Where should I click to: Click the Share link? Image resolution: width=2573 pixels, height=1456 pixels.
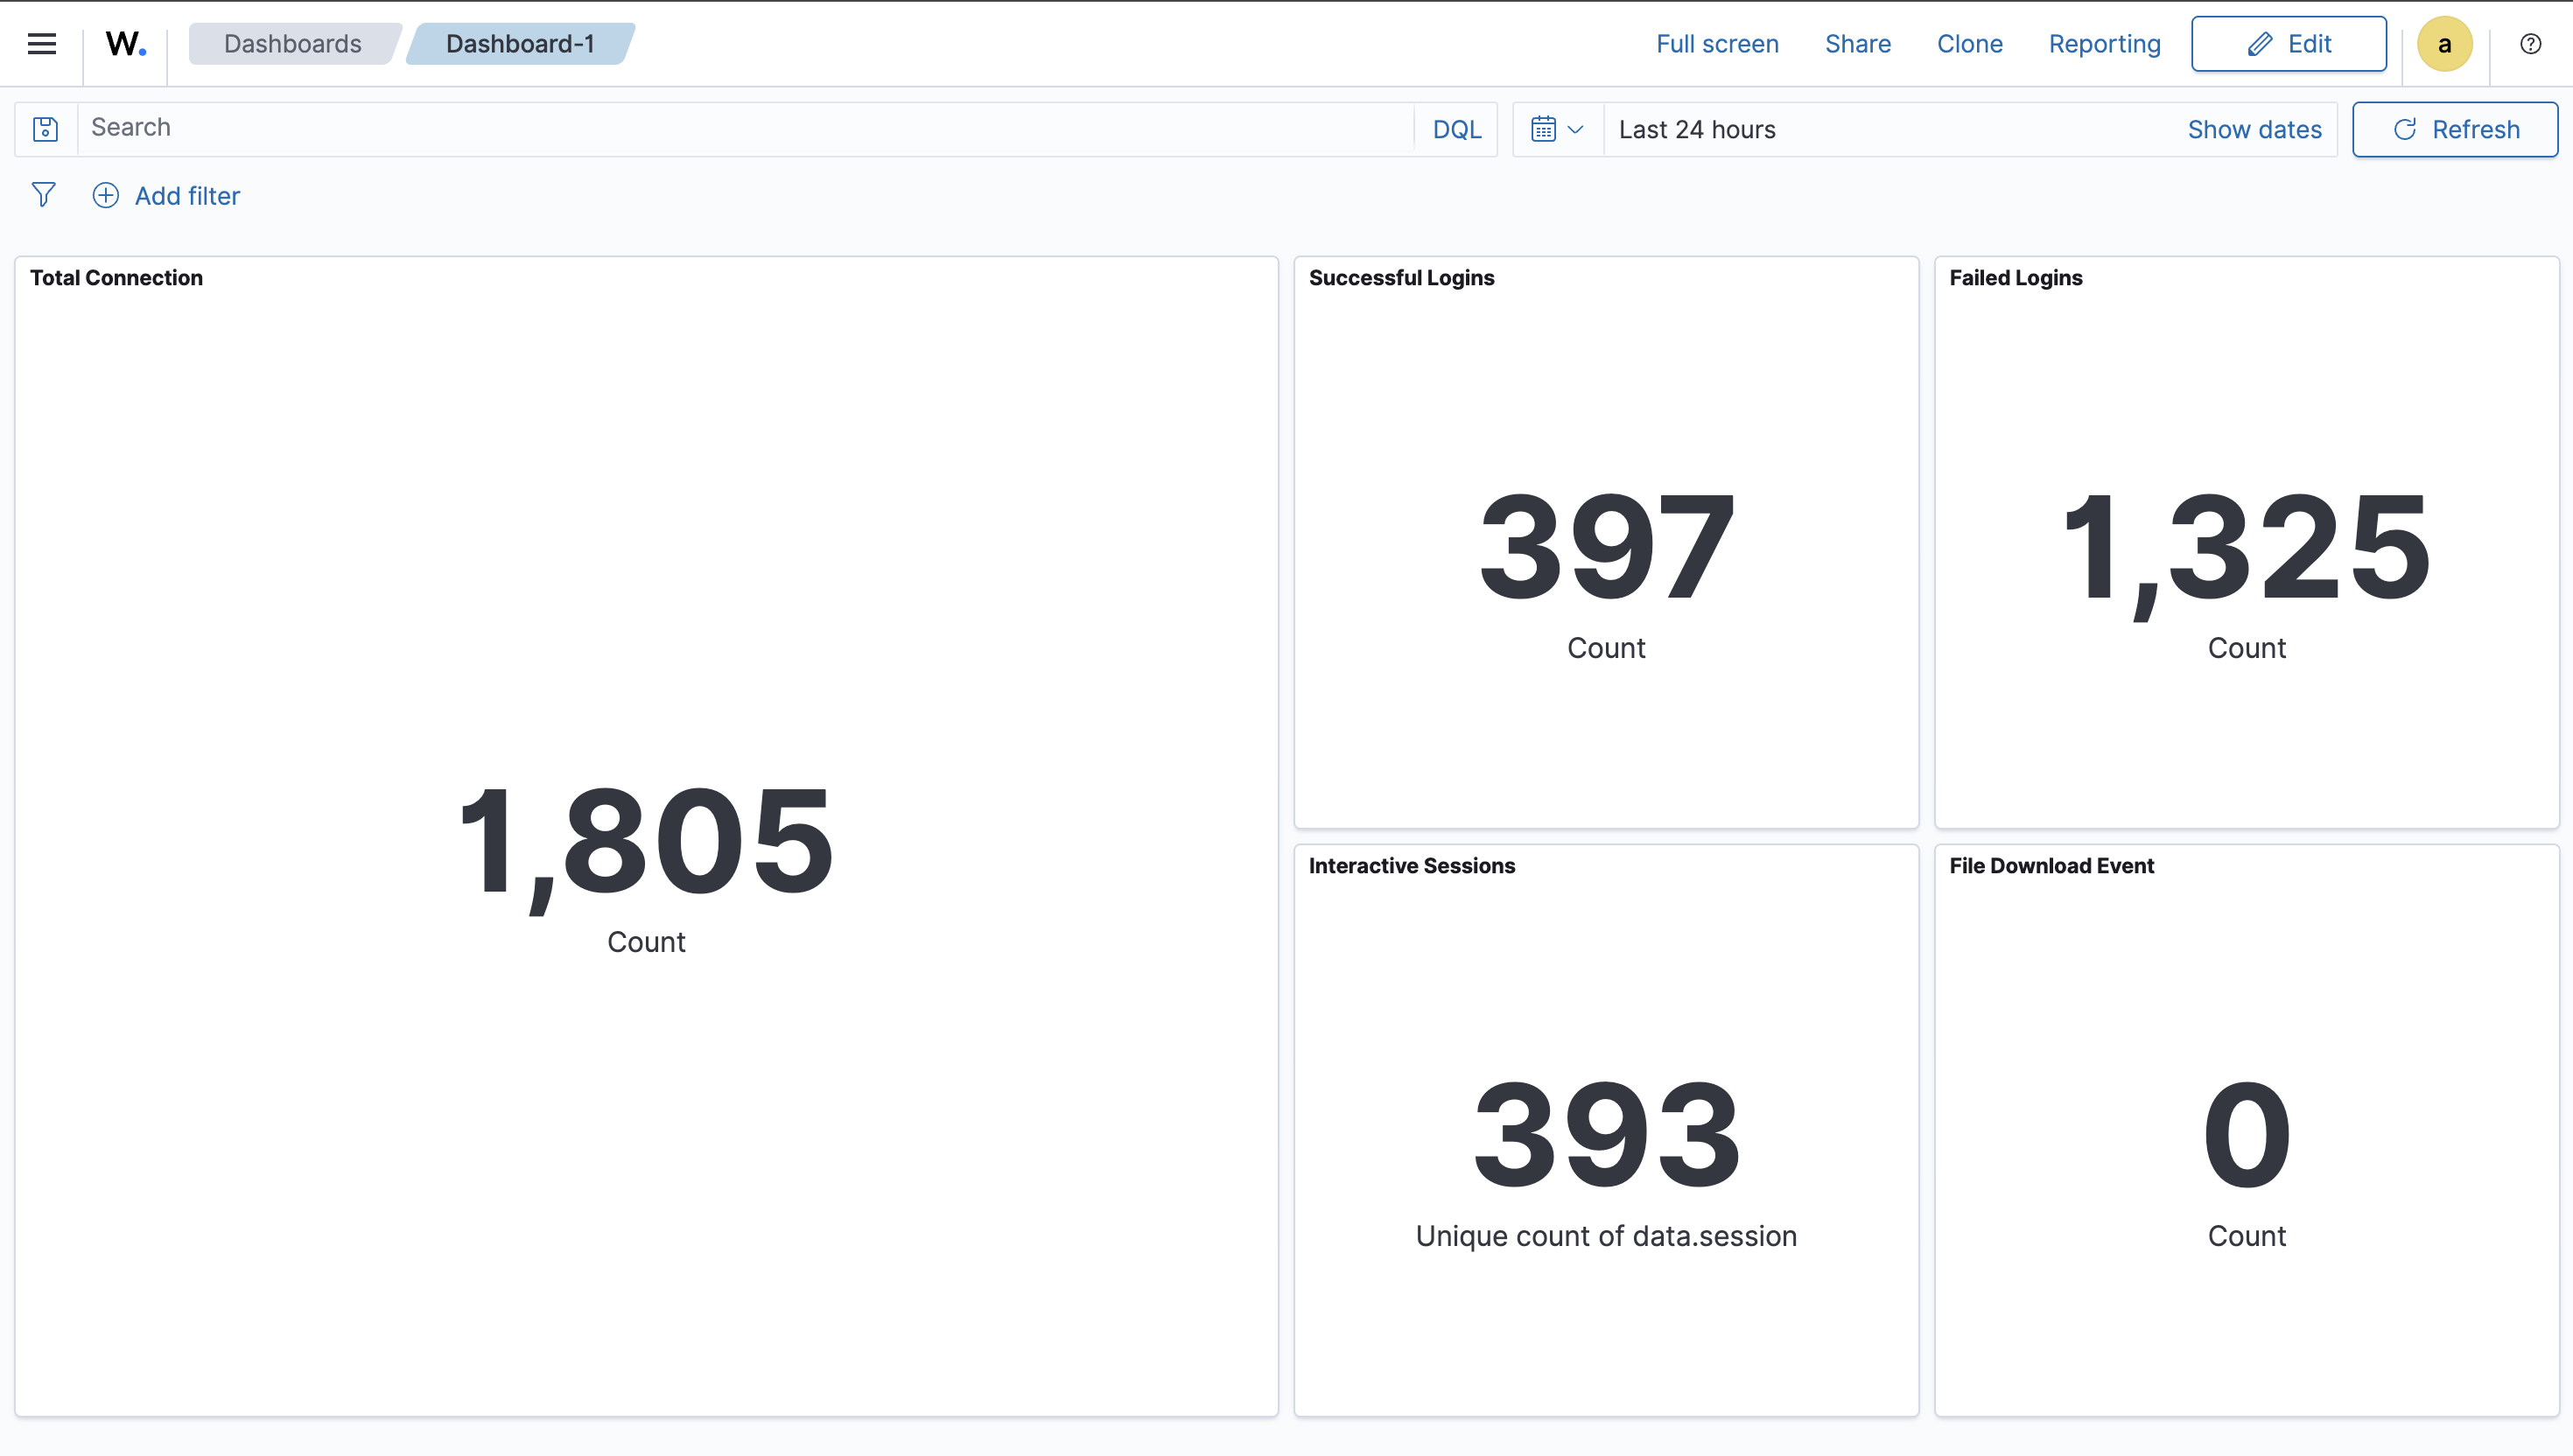(x=1857, y=44)
